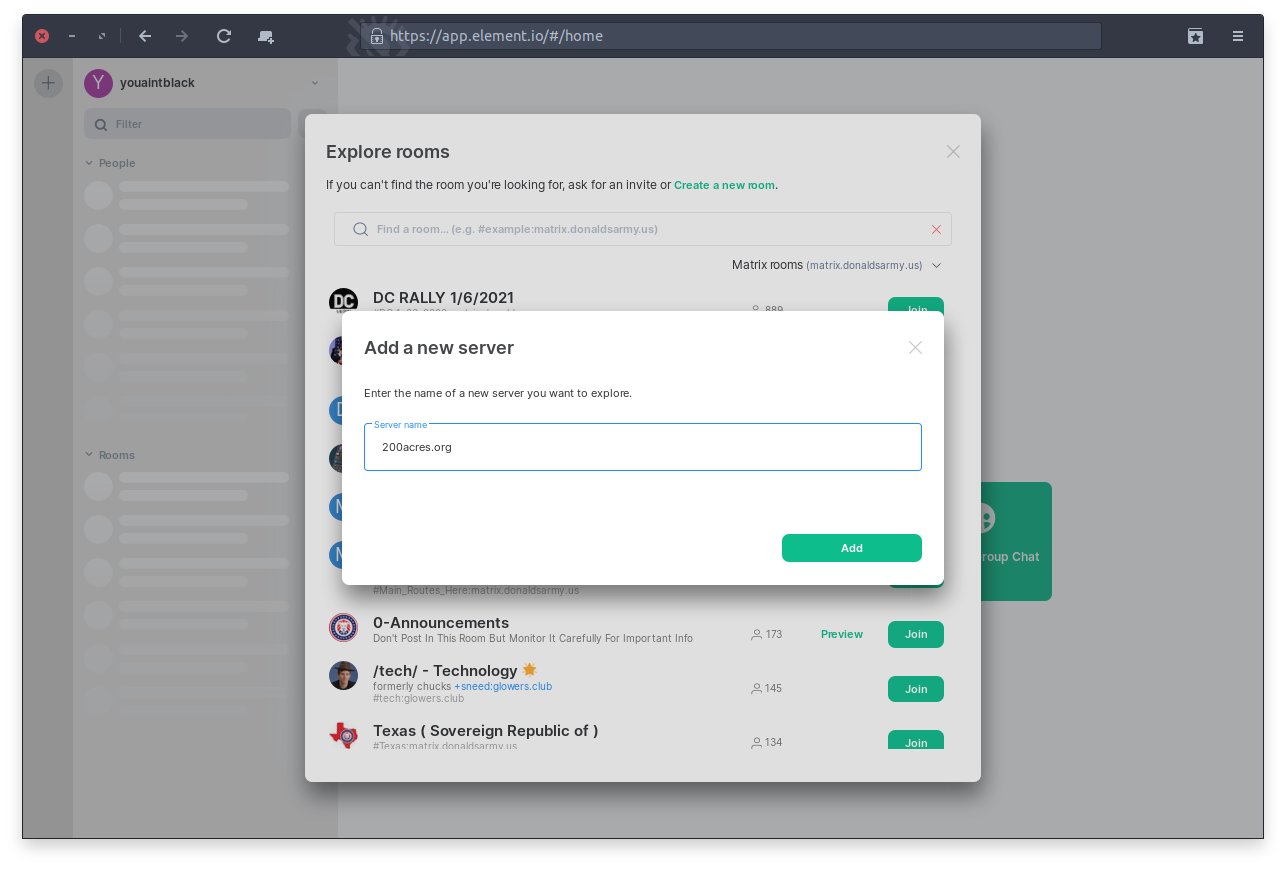The width and height of the screenshot is (1286, 869).
Task: Preview the 0-Announcements room
Action: coord(841,634)
